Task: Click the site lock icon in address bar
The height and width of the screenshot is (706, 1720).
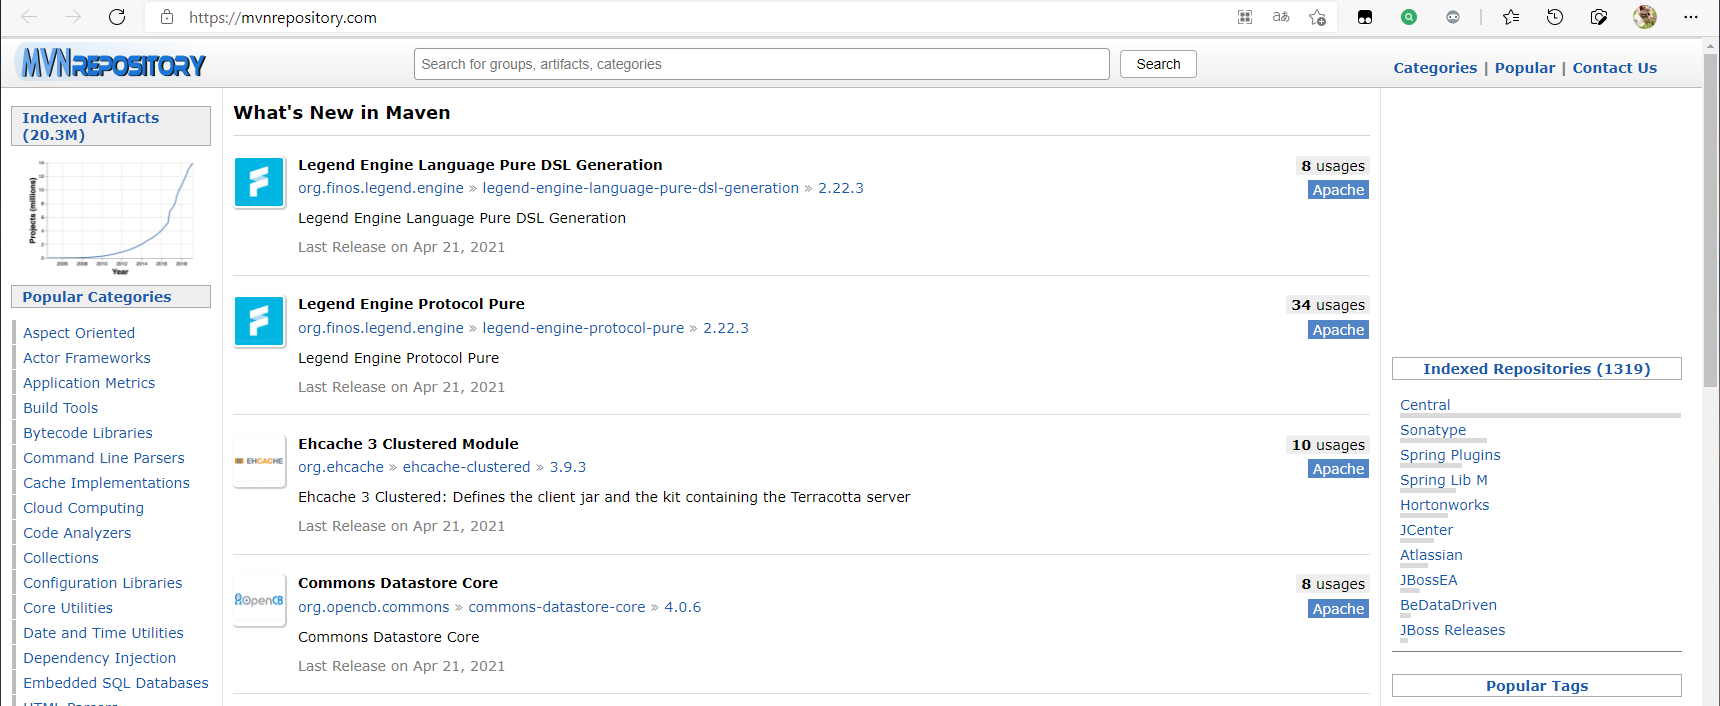Action: pyautogui.click(x=167, y=17)
